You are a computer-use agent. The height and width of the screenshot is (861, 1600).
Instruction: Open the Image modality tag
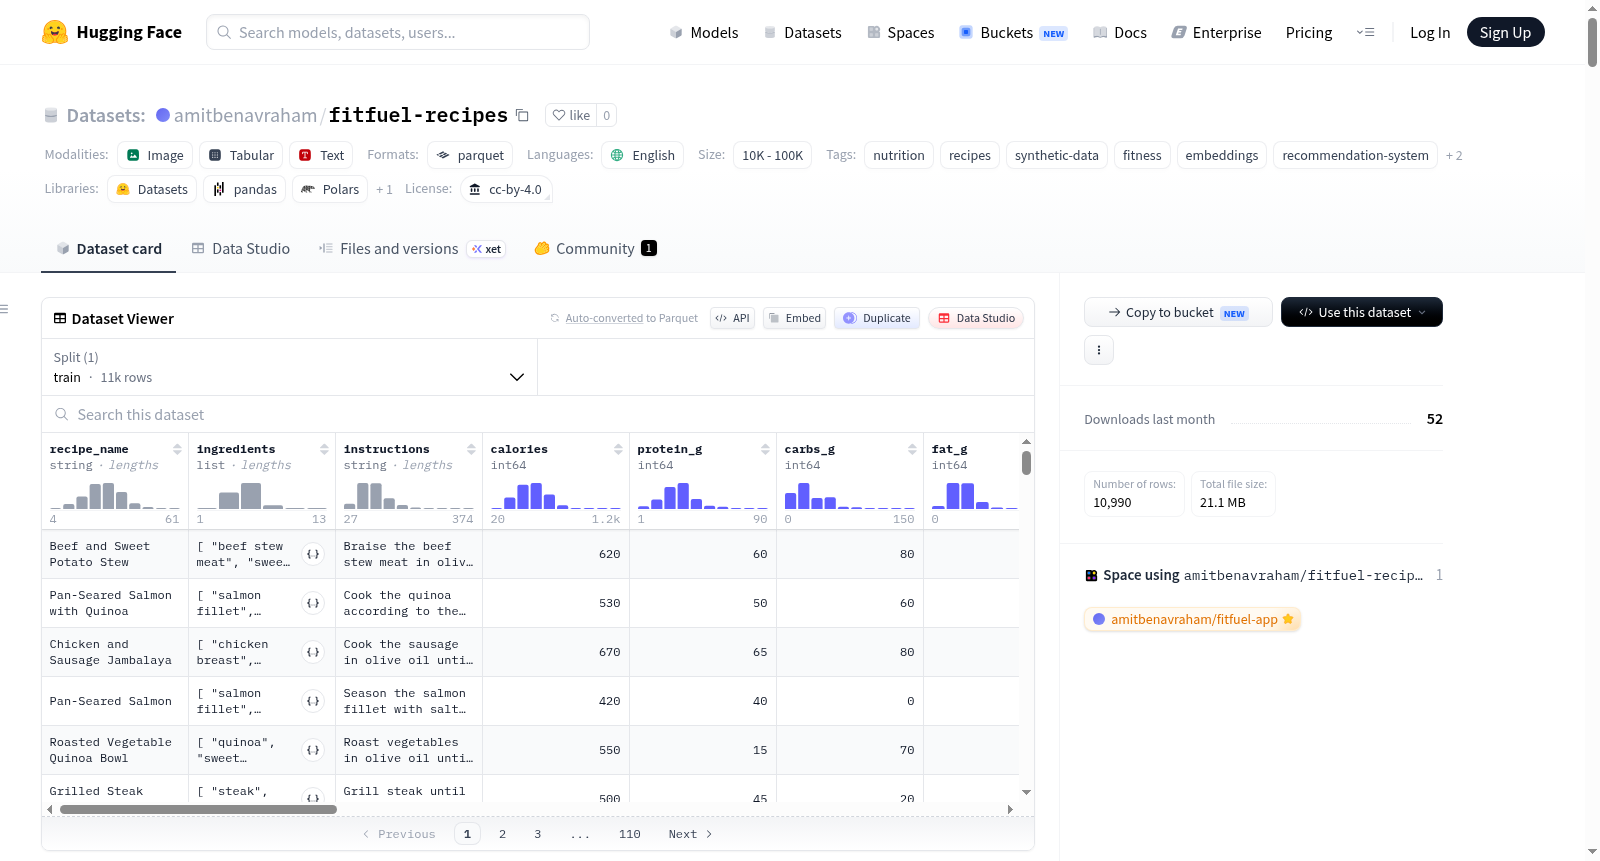(155, 155)
